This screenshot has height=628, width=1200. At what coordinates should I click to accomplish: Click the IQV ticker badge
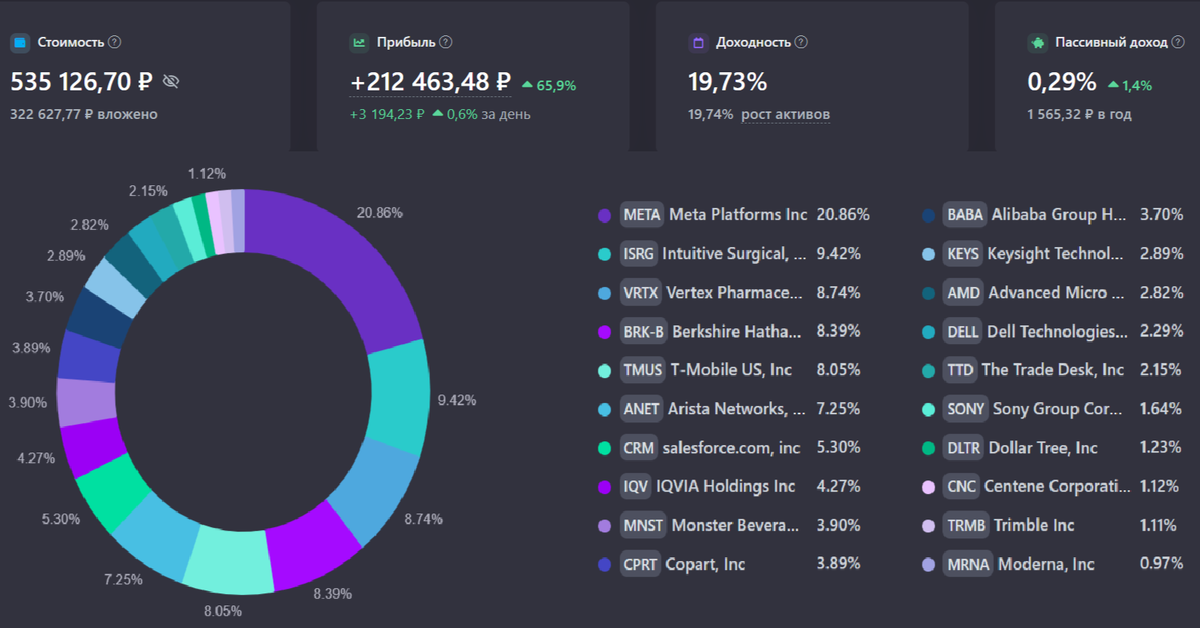tap(636, 486)
